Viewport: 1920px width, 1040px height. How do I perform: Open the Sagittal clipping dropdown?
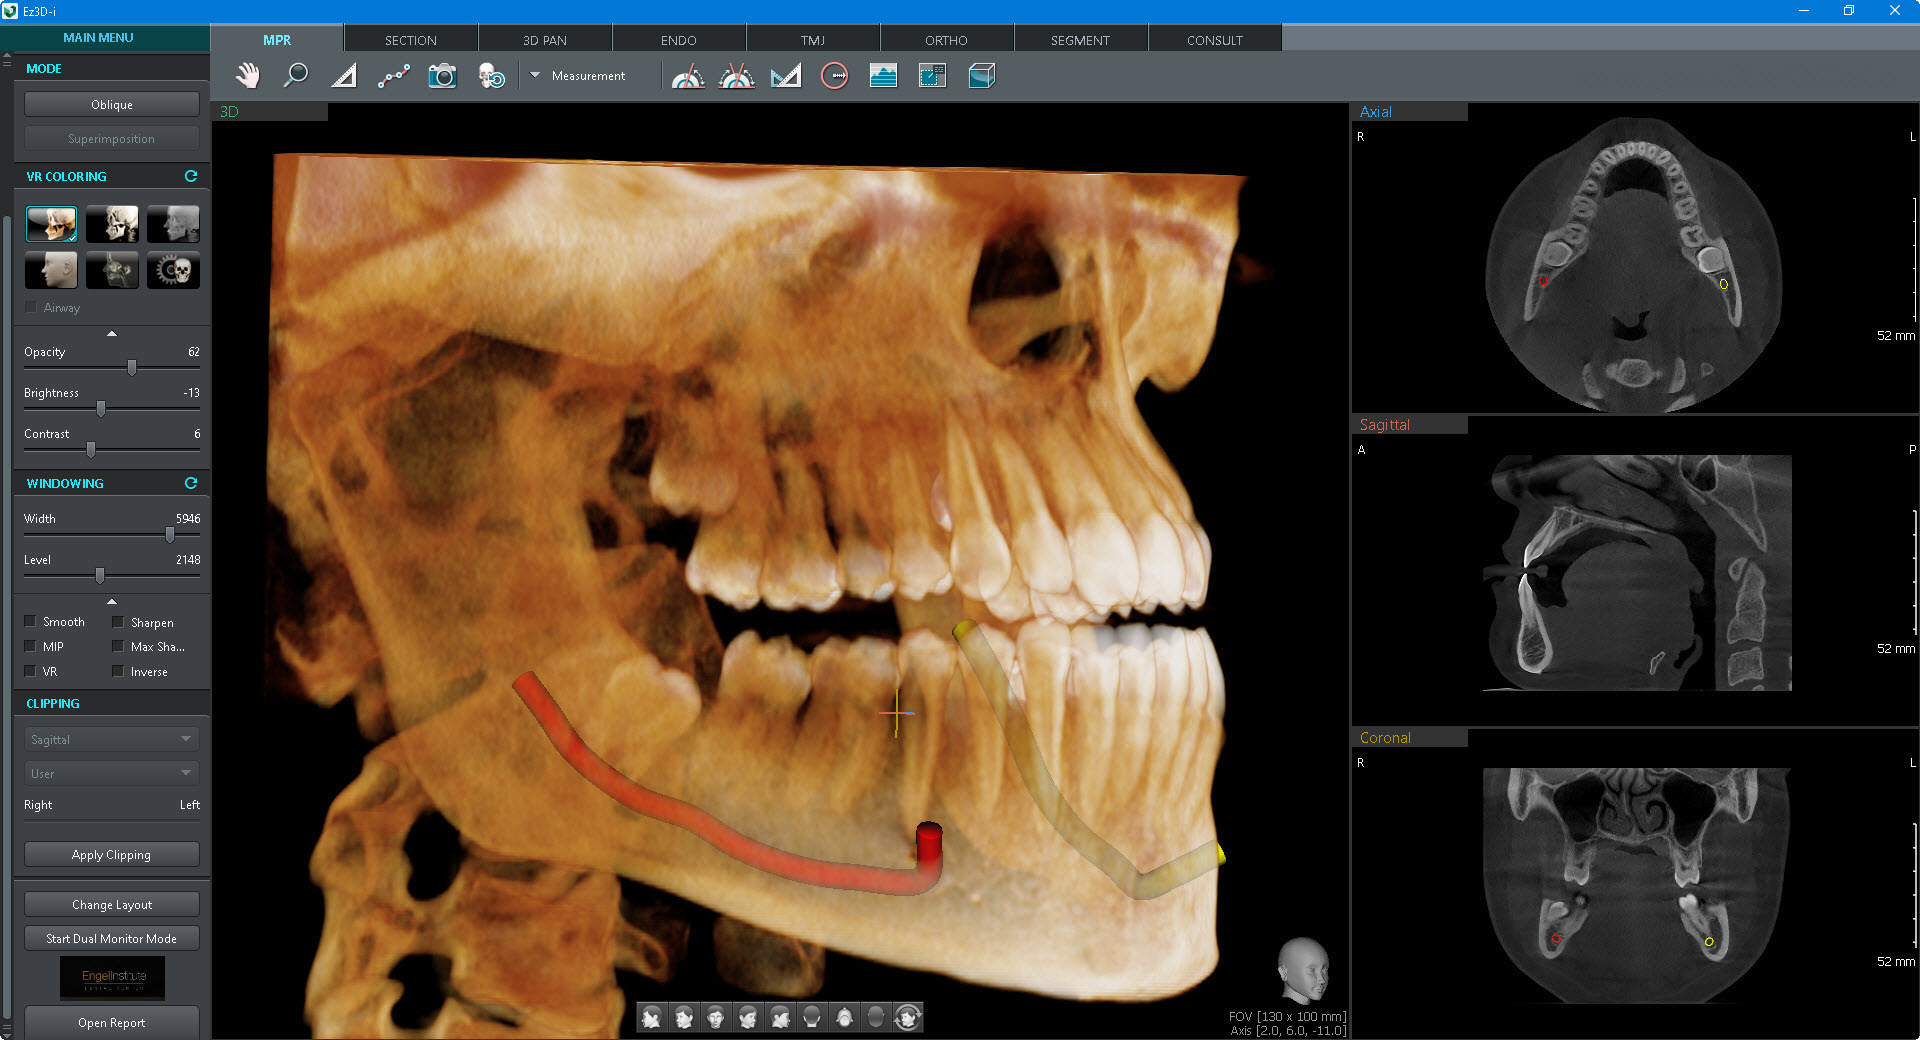pyautogui.click(x=111, y=739)
